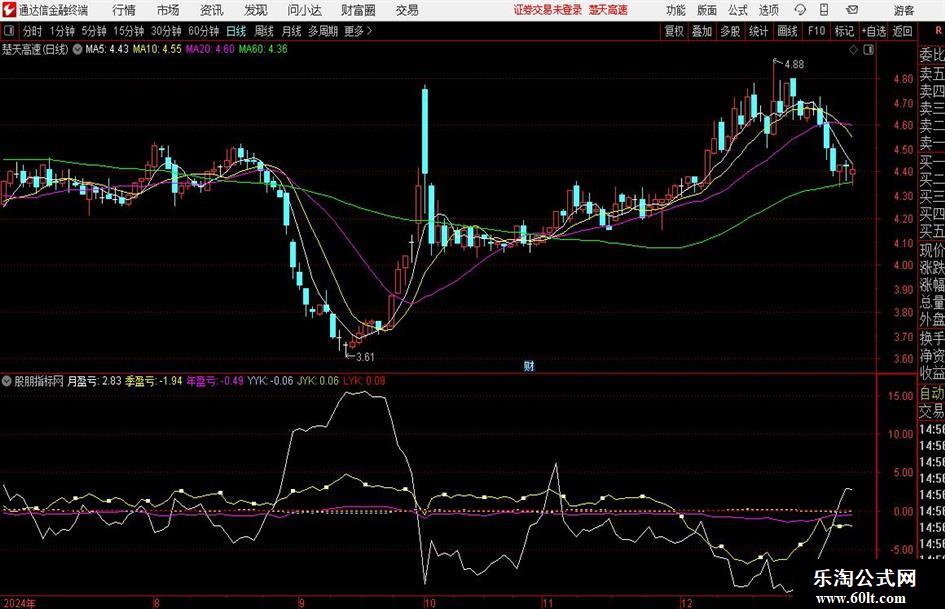
Task: Click the 现价 row in quote panel
Action: pyautogui.click(x=932, y=250)
